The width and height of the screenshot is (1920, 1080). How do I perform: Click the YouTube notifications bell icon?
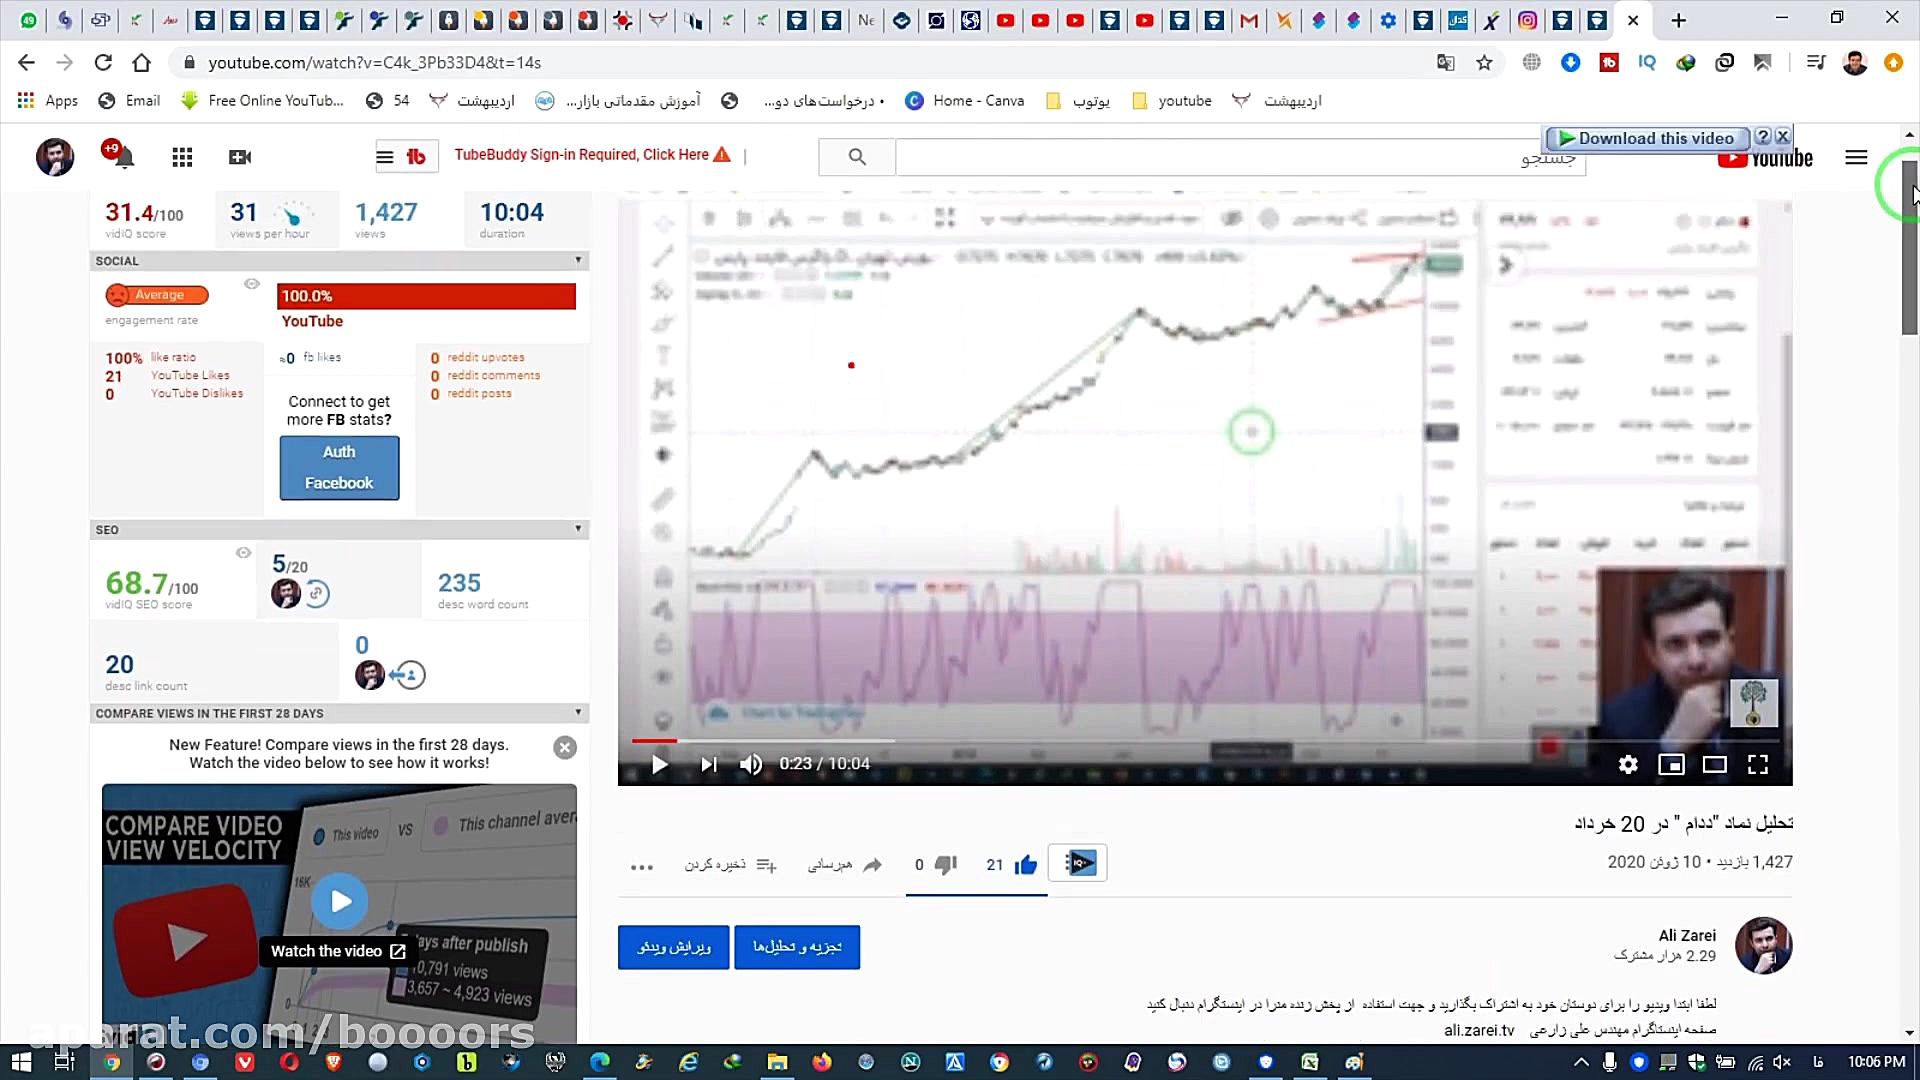point(125,158)
